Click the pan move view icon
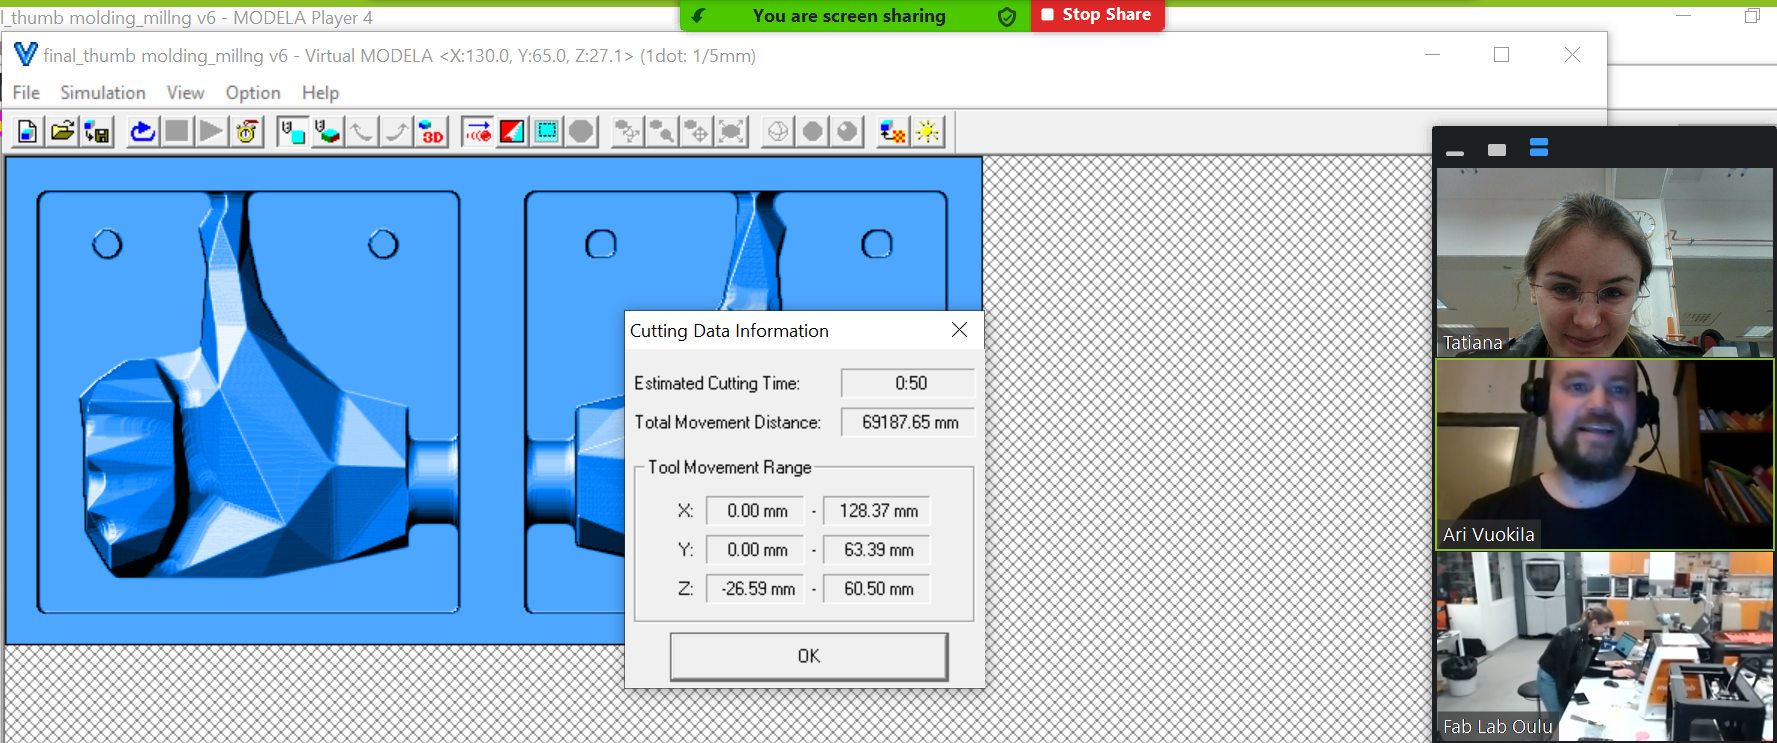This screenshot has width=1777, height=743. (x=697, y=131)
